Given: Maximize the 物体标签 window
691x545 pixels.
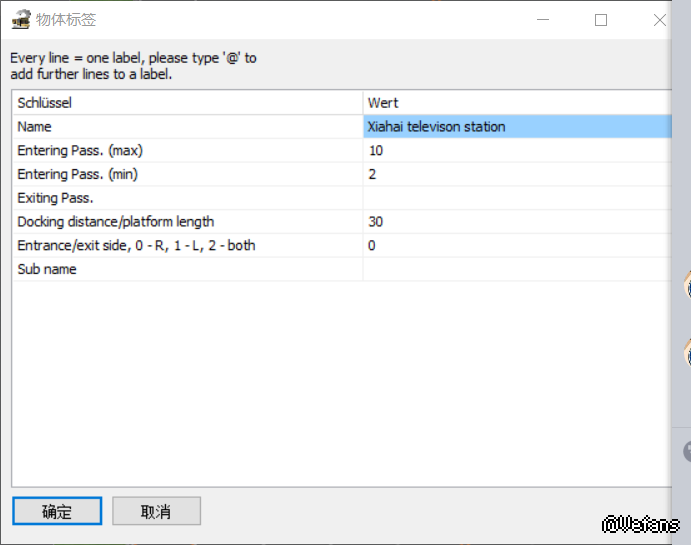Looking at the screenshot, I should pyautogui.click(x=601, y=20).
